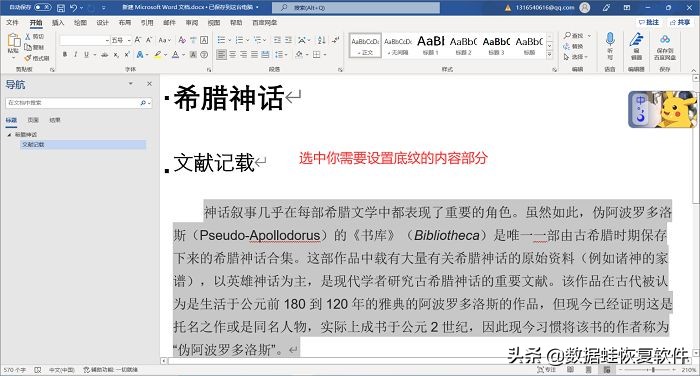Click Increase Font Size icon
This screenshot has height=376, width=700.
[138, 40]
